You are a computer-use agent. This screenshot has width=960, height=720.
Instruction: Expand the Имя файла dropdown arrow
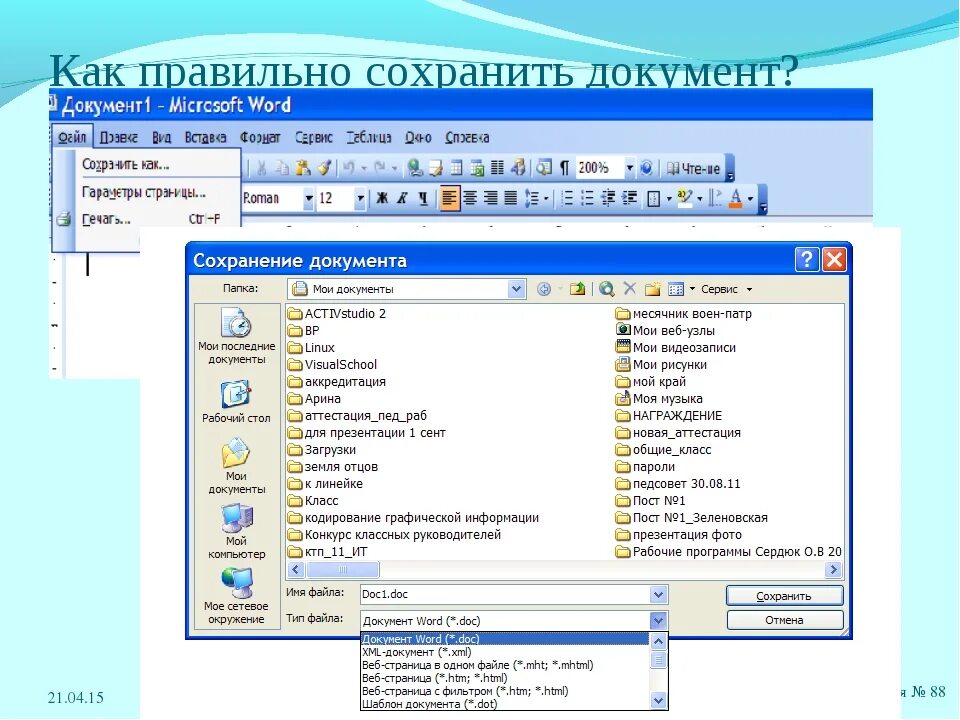pyautogui.click(x=658, y=594)
